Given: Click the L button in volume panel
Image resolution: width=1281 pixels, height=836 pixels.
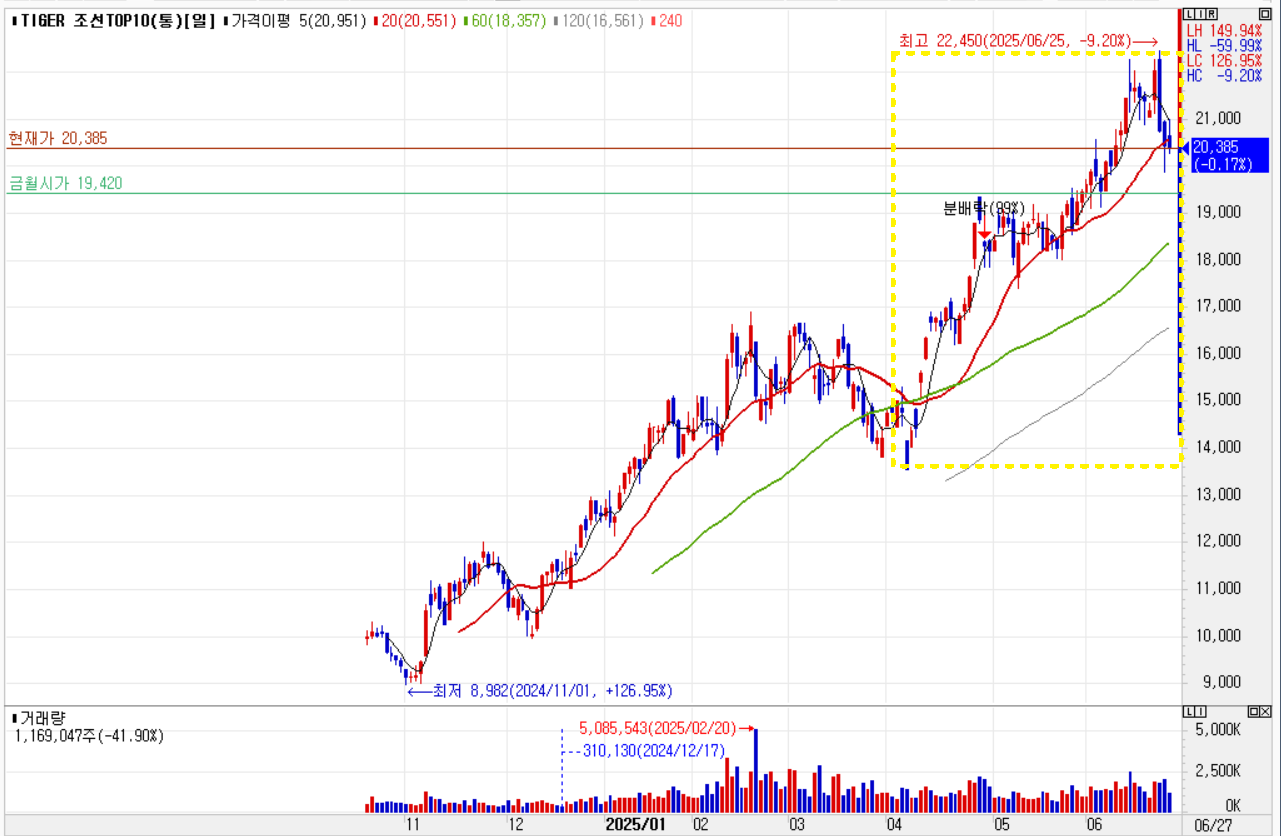Looking at the screenshot, I should (1187, 711).
